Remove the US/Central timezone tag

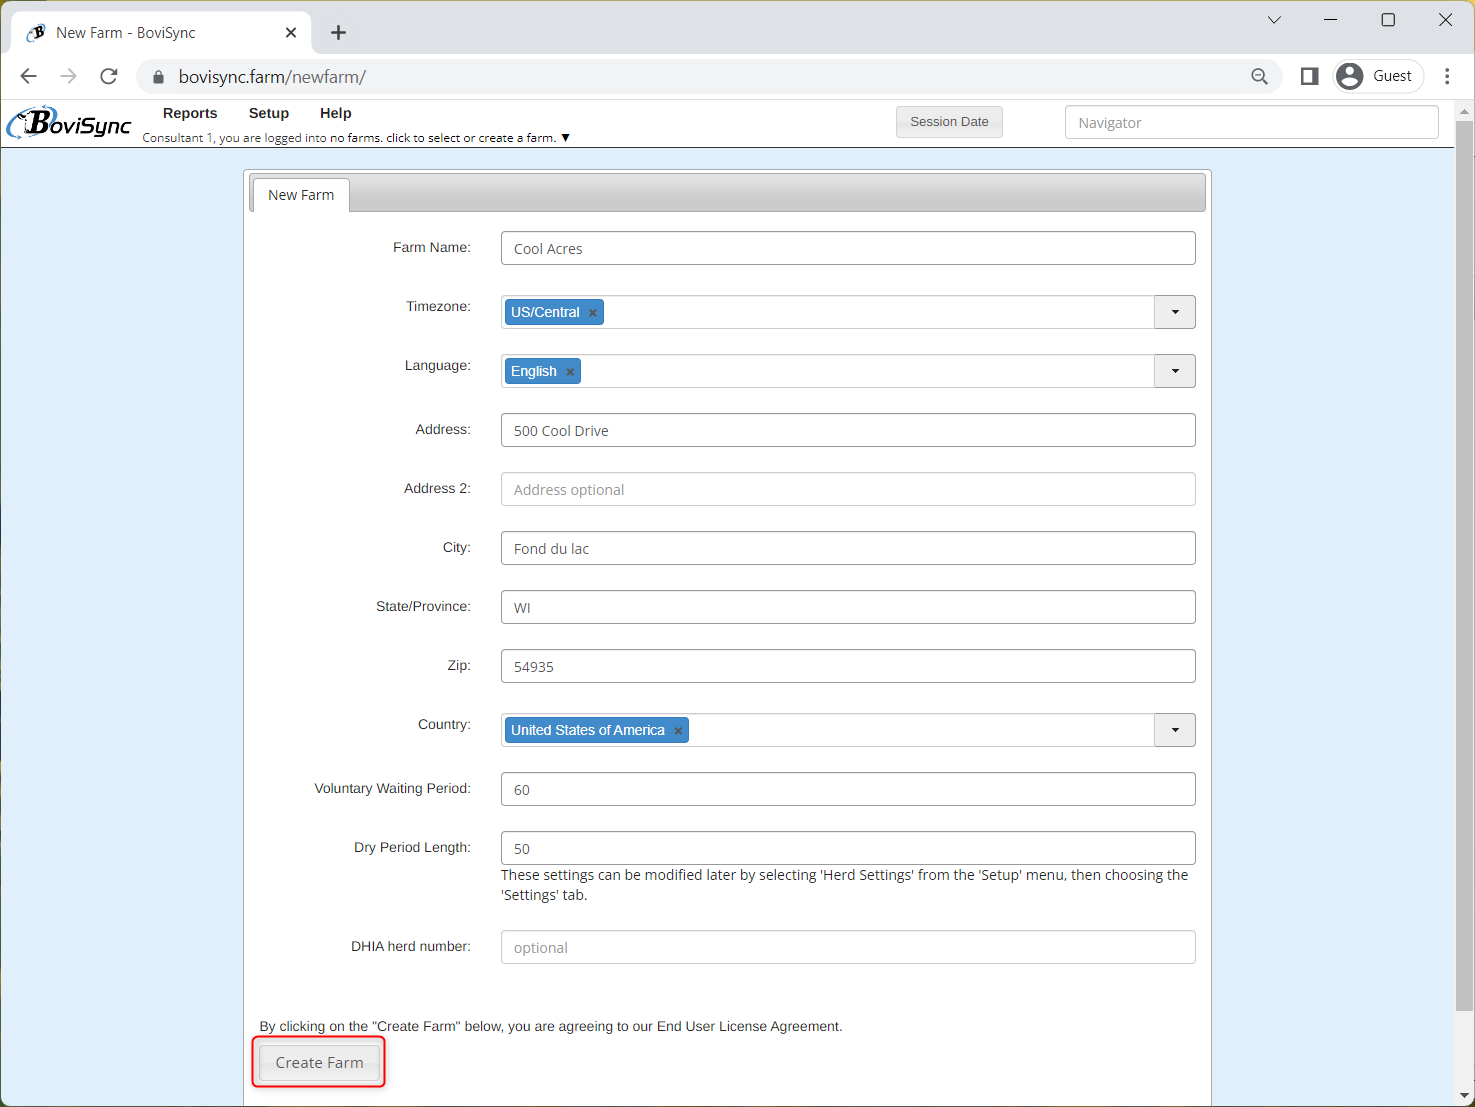(x=593, y=313)
